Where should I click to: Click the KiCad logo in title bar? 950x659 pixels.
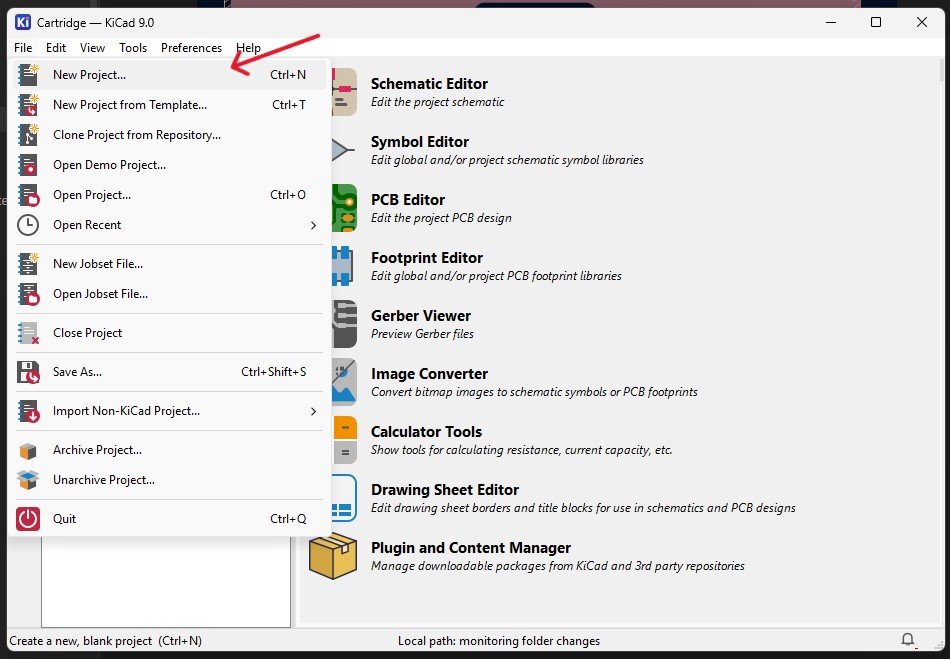tap(23, 22)
